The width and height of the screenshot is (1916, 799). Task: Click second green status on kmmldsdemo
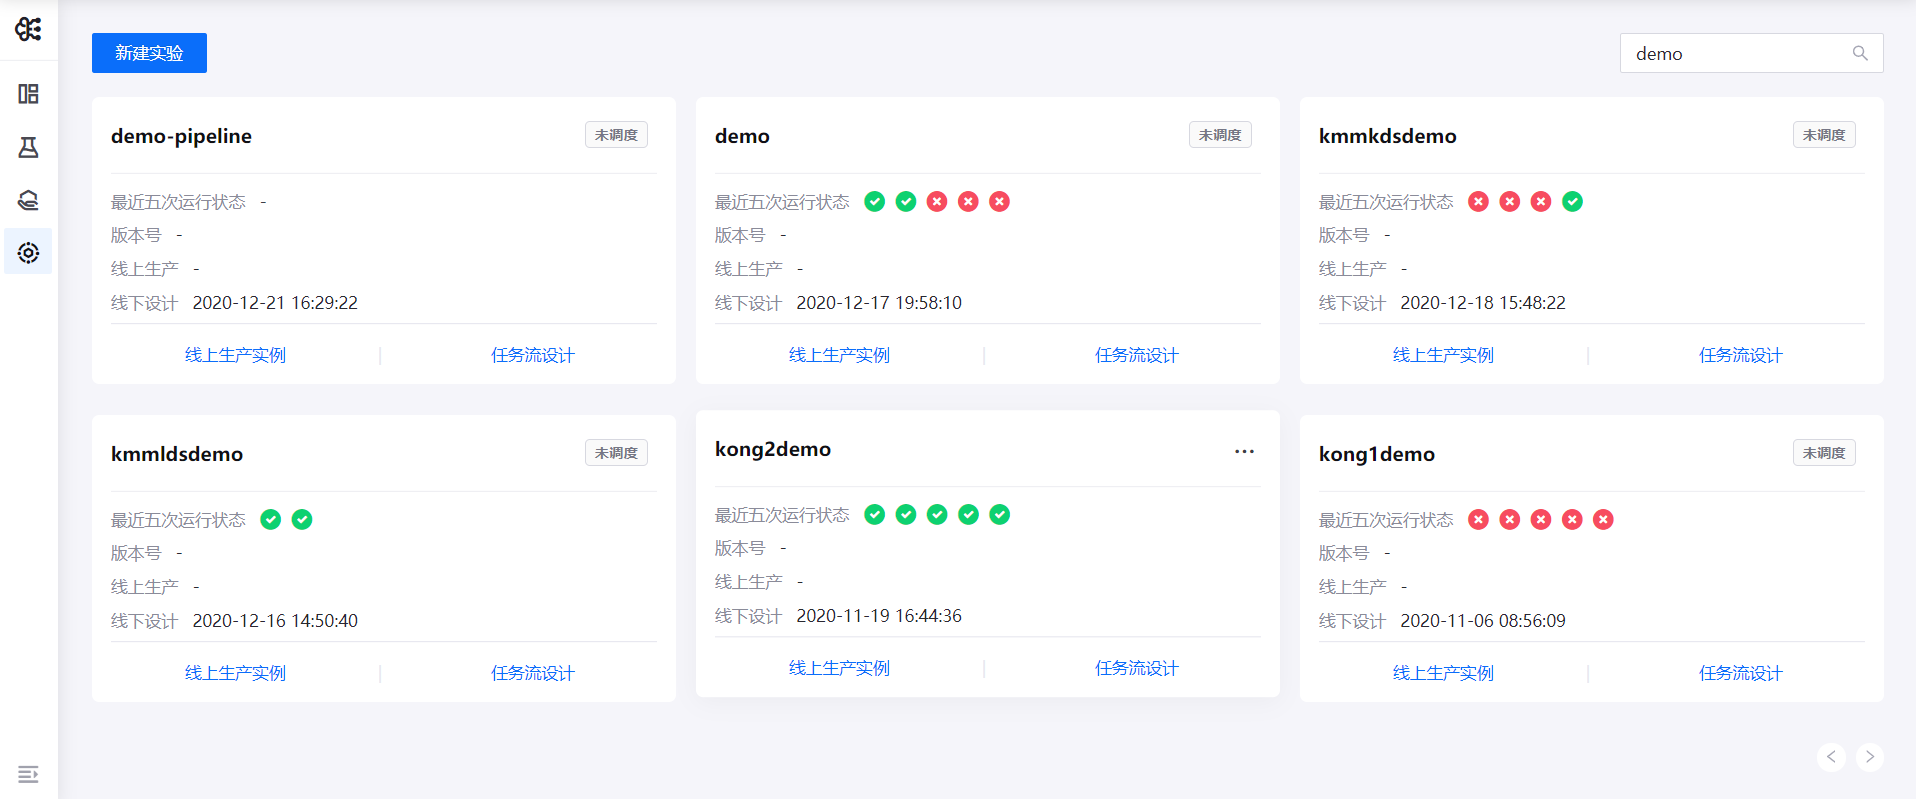pyautogui.click(x=302, y=520)
